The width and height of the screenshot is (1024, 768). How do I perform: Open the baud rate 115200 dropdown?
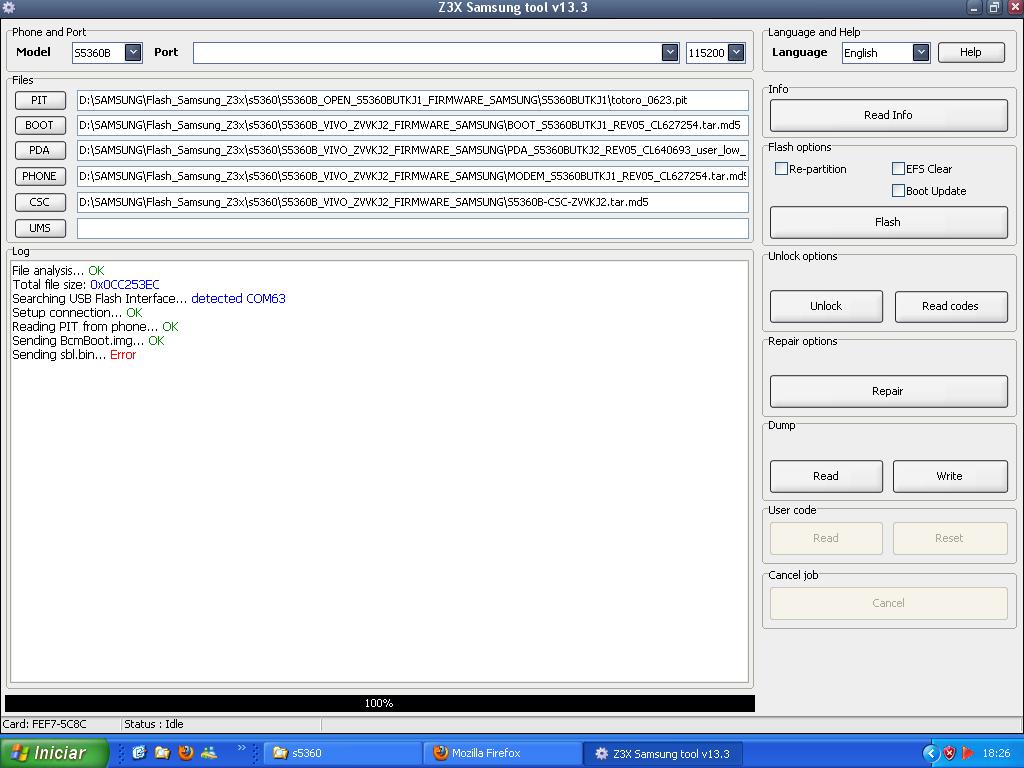tap(736, 52)
